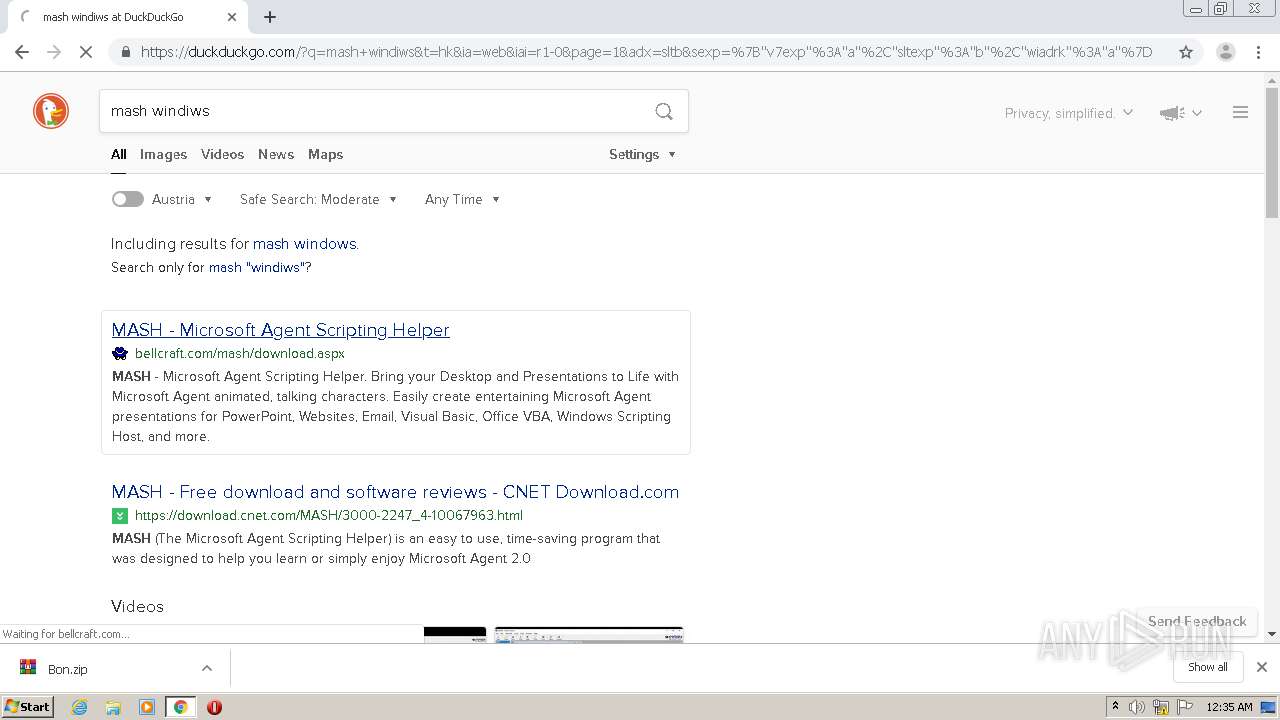
Task: Bookmark this page with star
Action: [1186, 52]
